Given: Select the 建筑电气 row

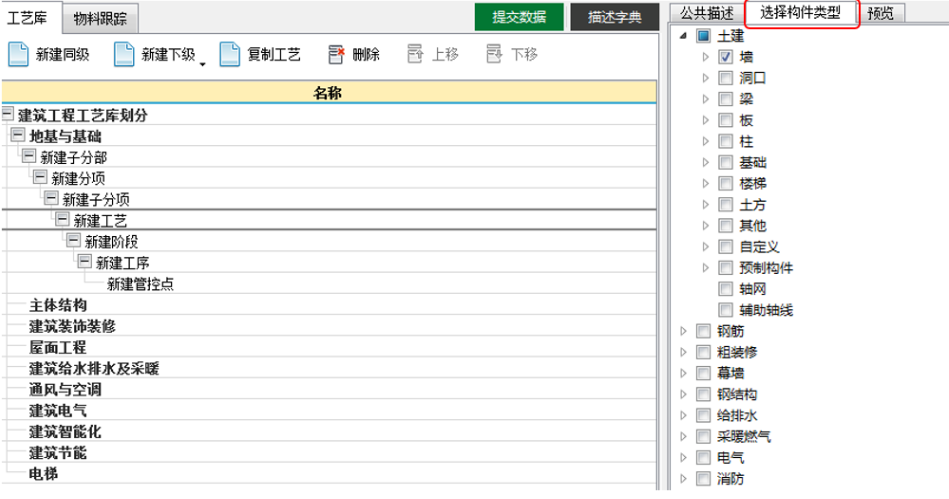Looking at the screenshot, I should (x=329, y=411).
